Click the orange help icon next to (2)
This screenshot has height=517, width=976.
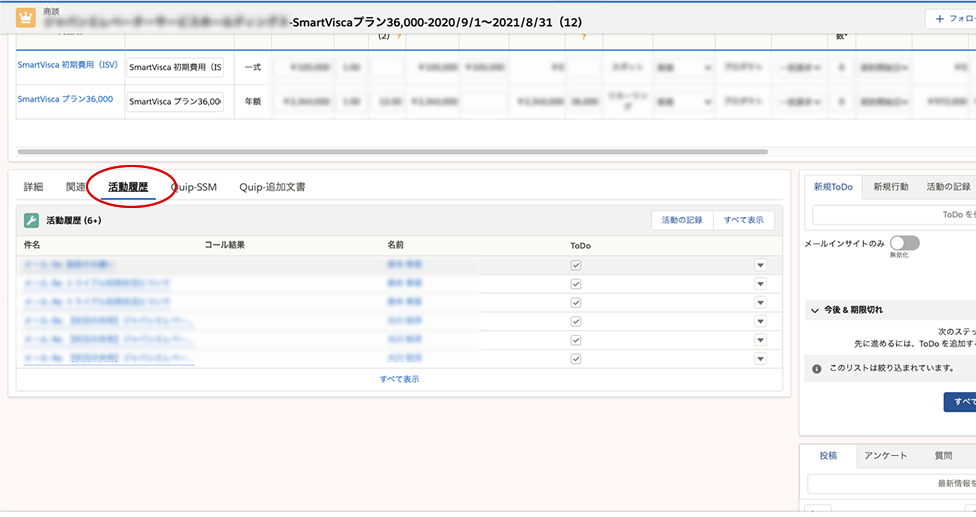(399, 37)
